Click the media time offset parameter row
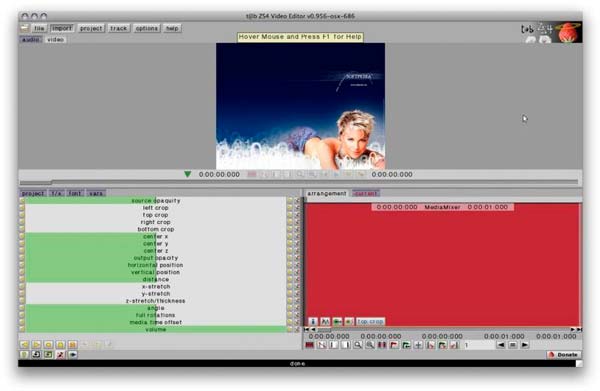Image resolution: width=600 pixels, height=391 pixels. click(156, 322)
